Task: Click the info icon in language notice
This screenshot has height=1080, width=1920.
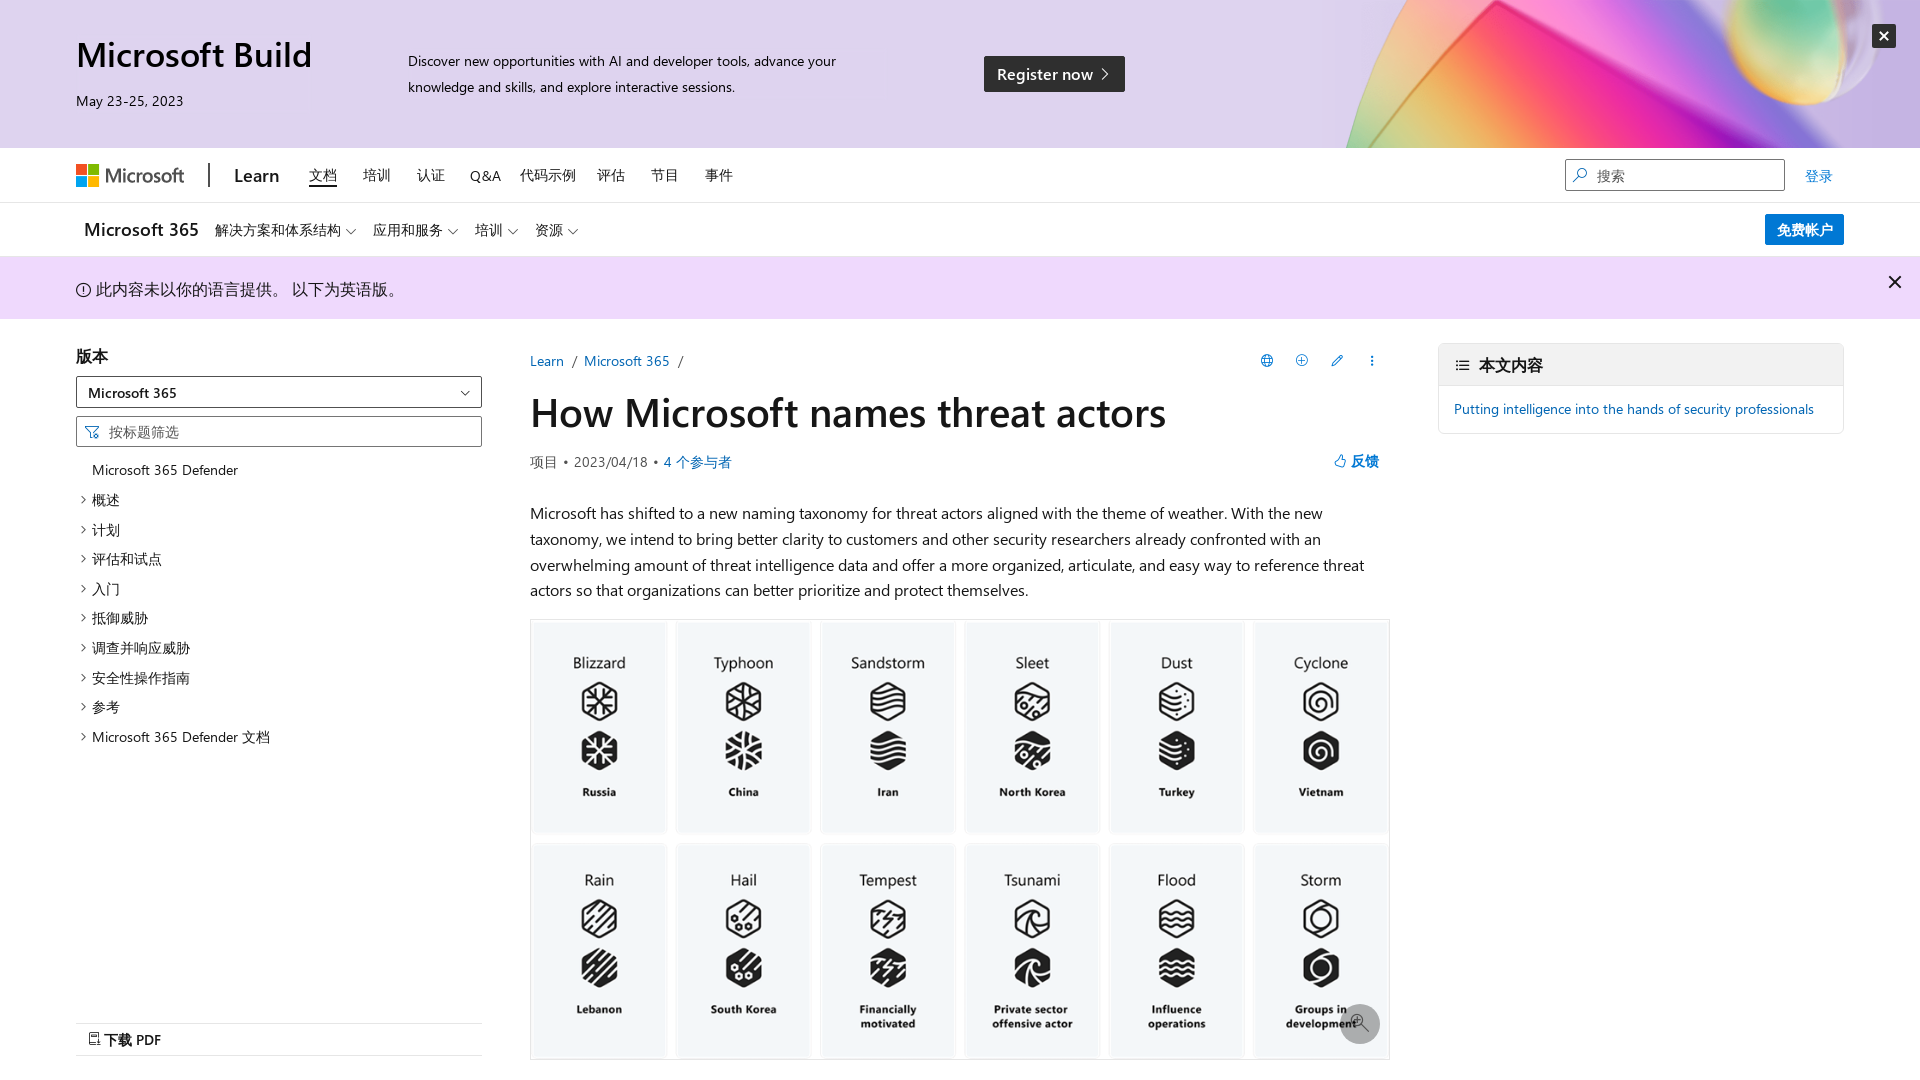Action: point(83,290)
